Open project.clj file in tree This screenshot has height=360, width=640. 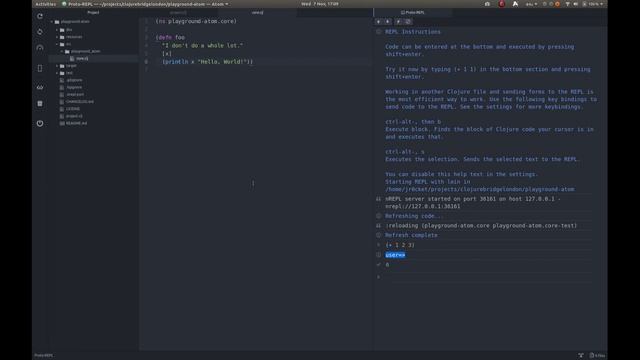[74, 116]
